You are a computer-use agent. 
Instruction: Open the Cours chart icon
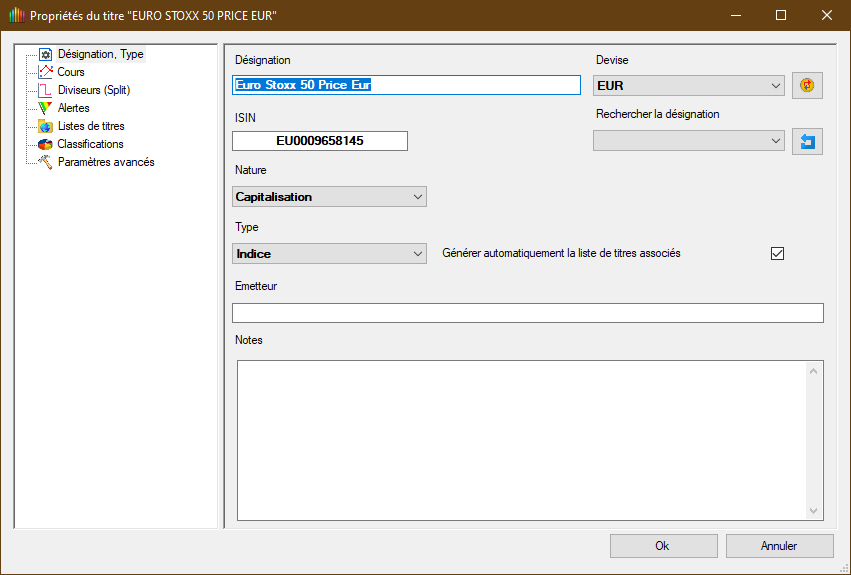(x=45, y=72)
